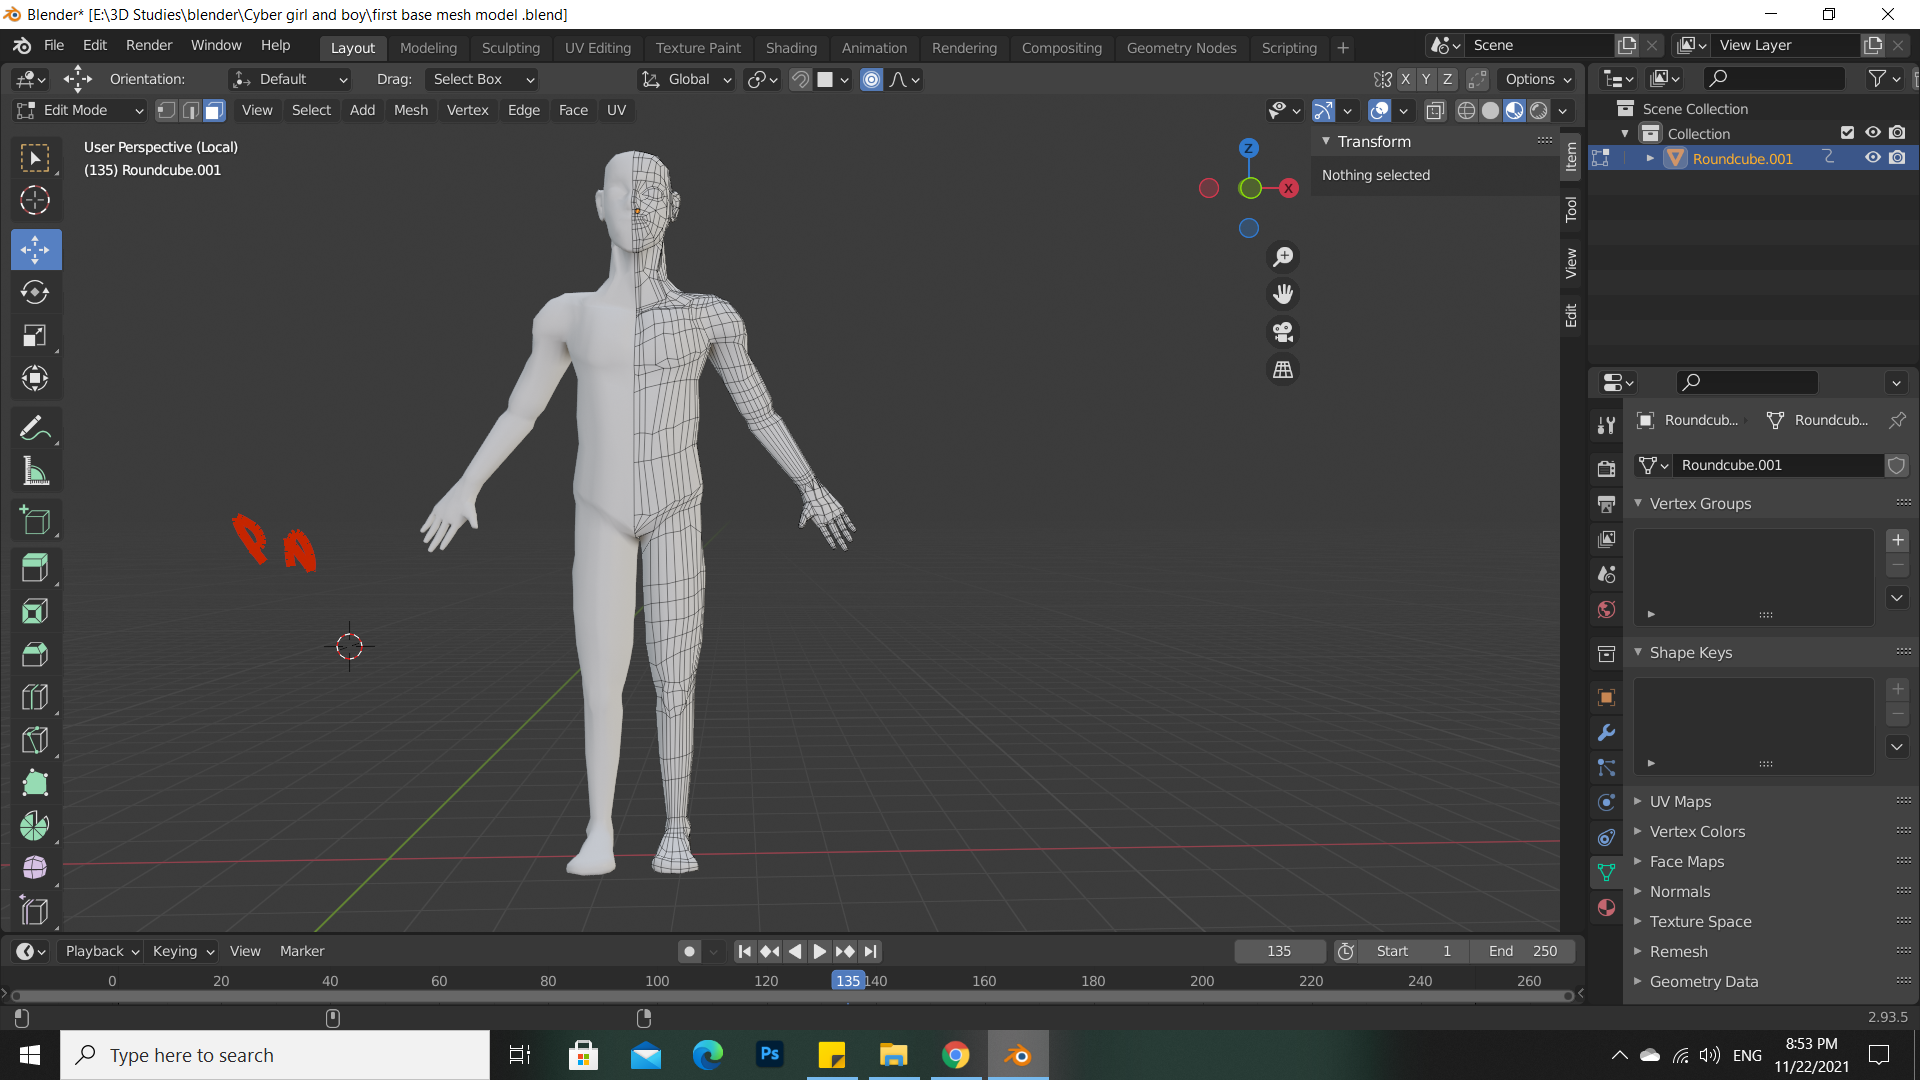Open Photoshop from the Windows taskbar
1920x1080 pixels.
770,1055
